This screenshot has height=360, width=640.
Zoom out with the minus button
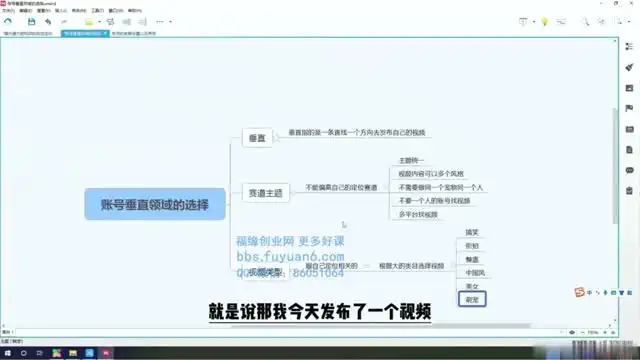(582, 333)
